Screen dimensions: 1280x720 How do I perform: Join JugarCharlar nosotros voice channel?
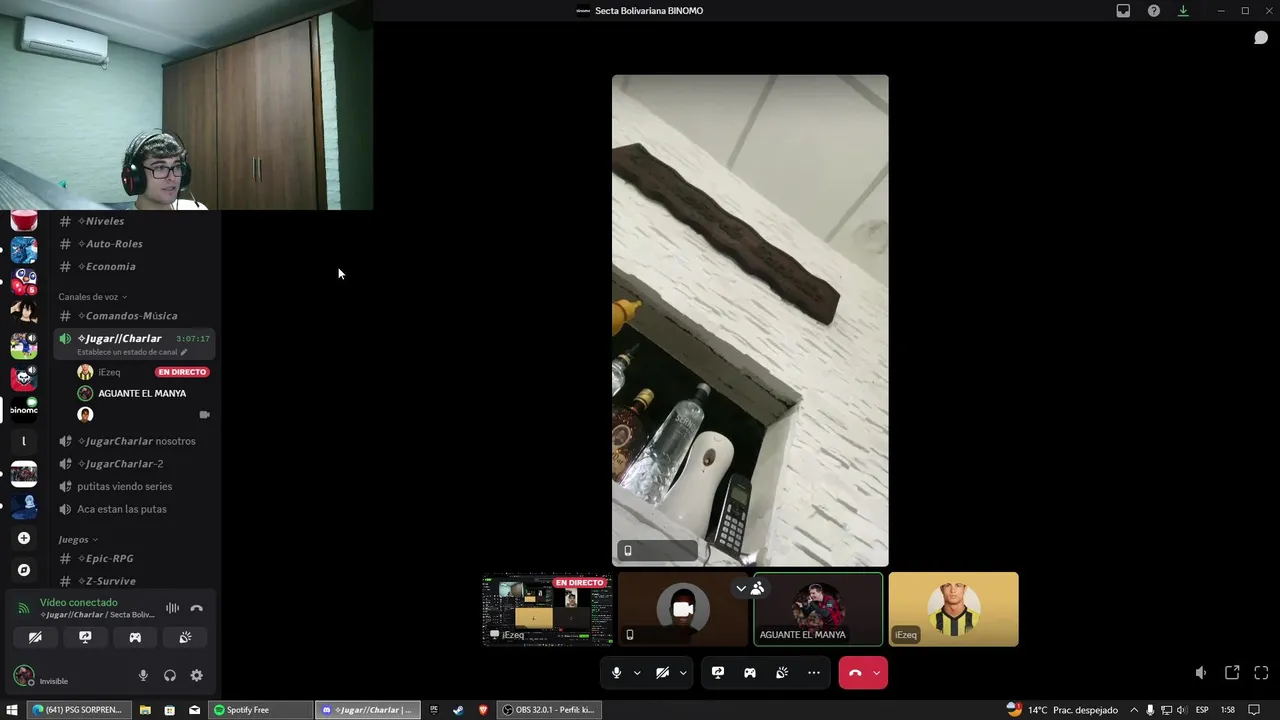click(x=135, y=441)
